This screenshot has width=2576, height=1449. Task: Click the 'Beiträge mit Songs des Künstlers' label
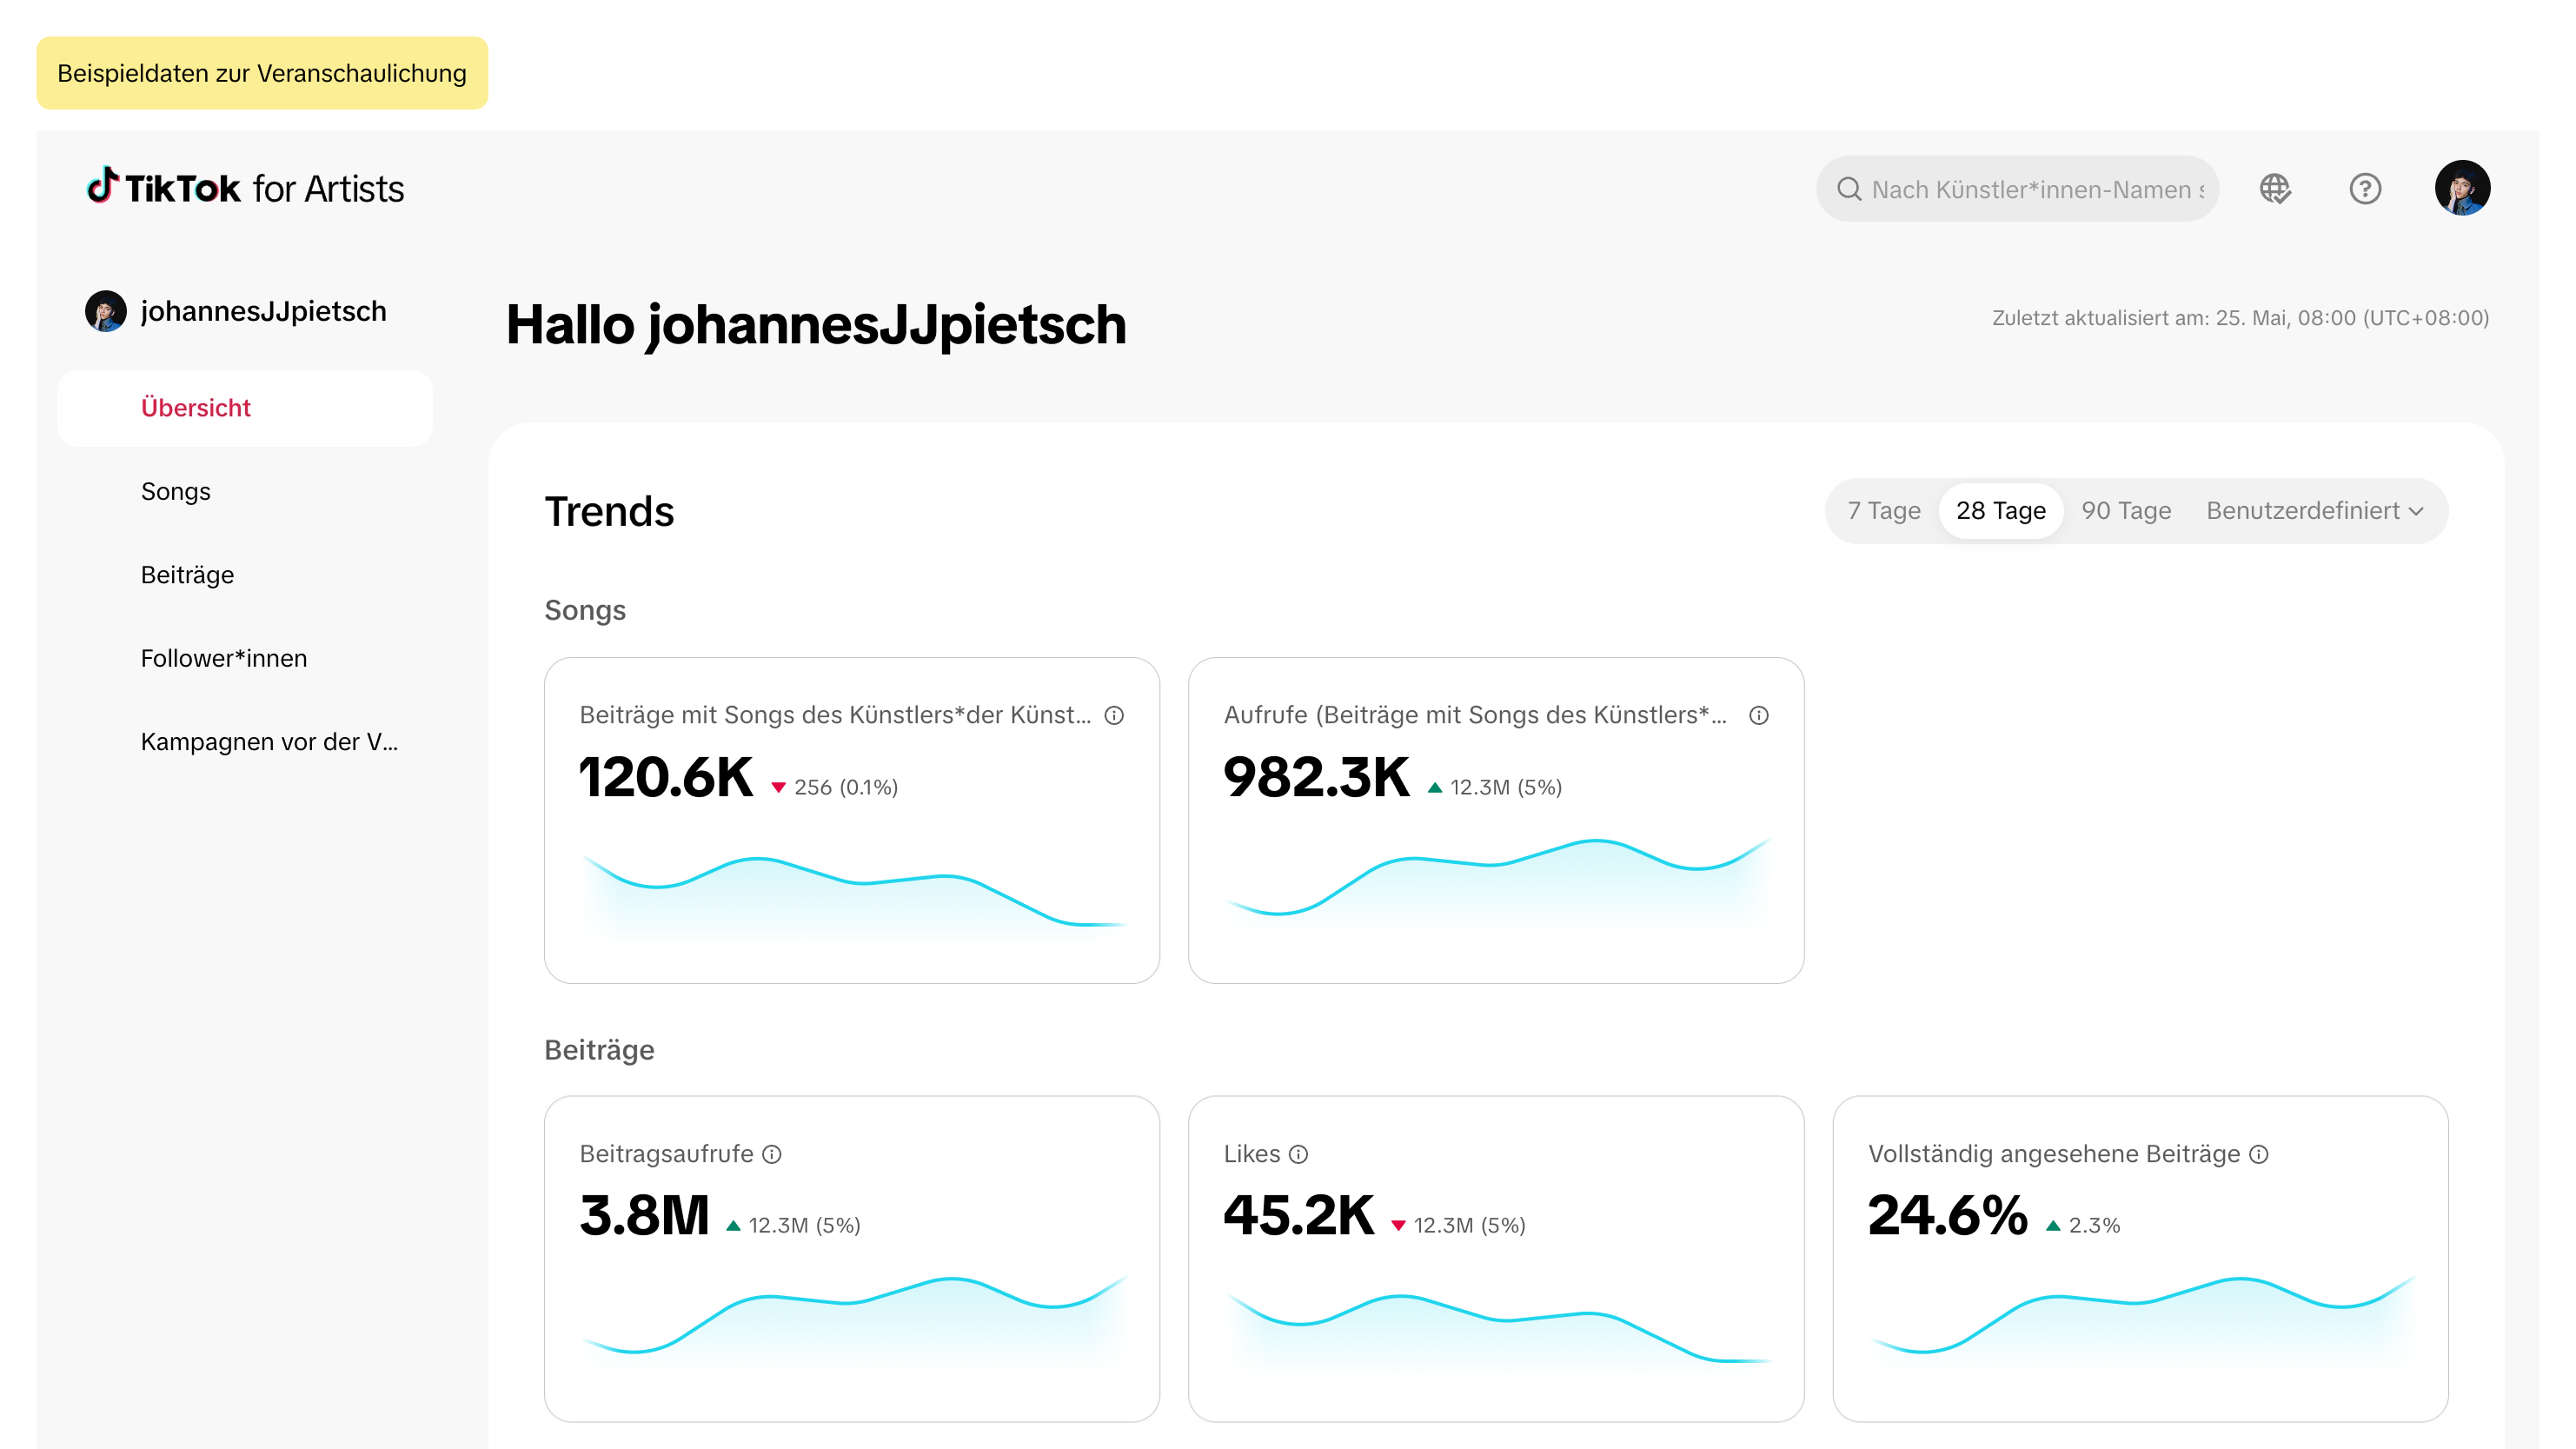click(x=836, y=715)
